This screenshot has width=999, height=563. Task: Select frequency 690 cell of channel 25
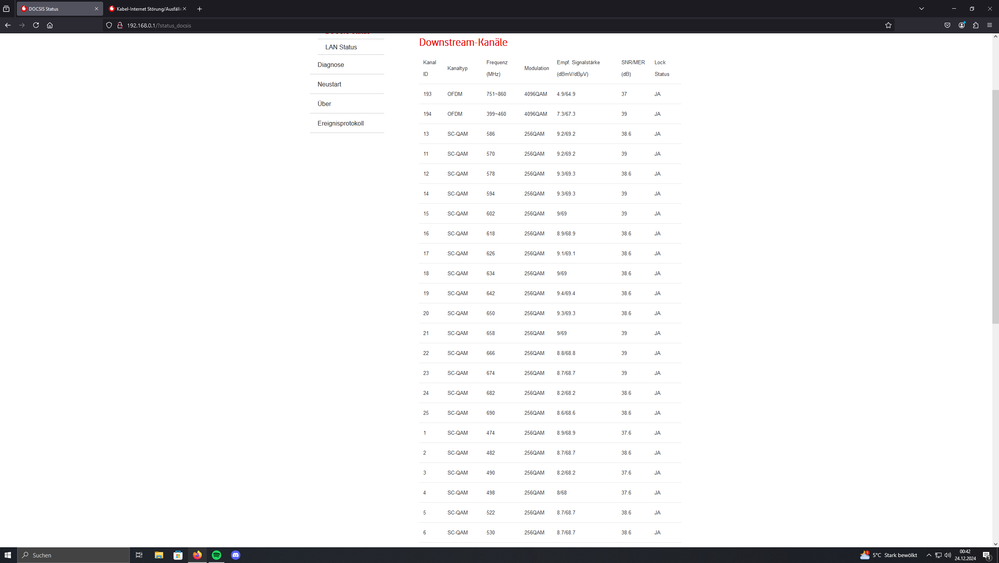[491, 413]
